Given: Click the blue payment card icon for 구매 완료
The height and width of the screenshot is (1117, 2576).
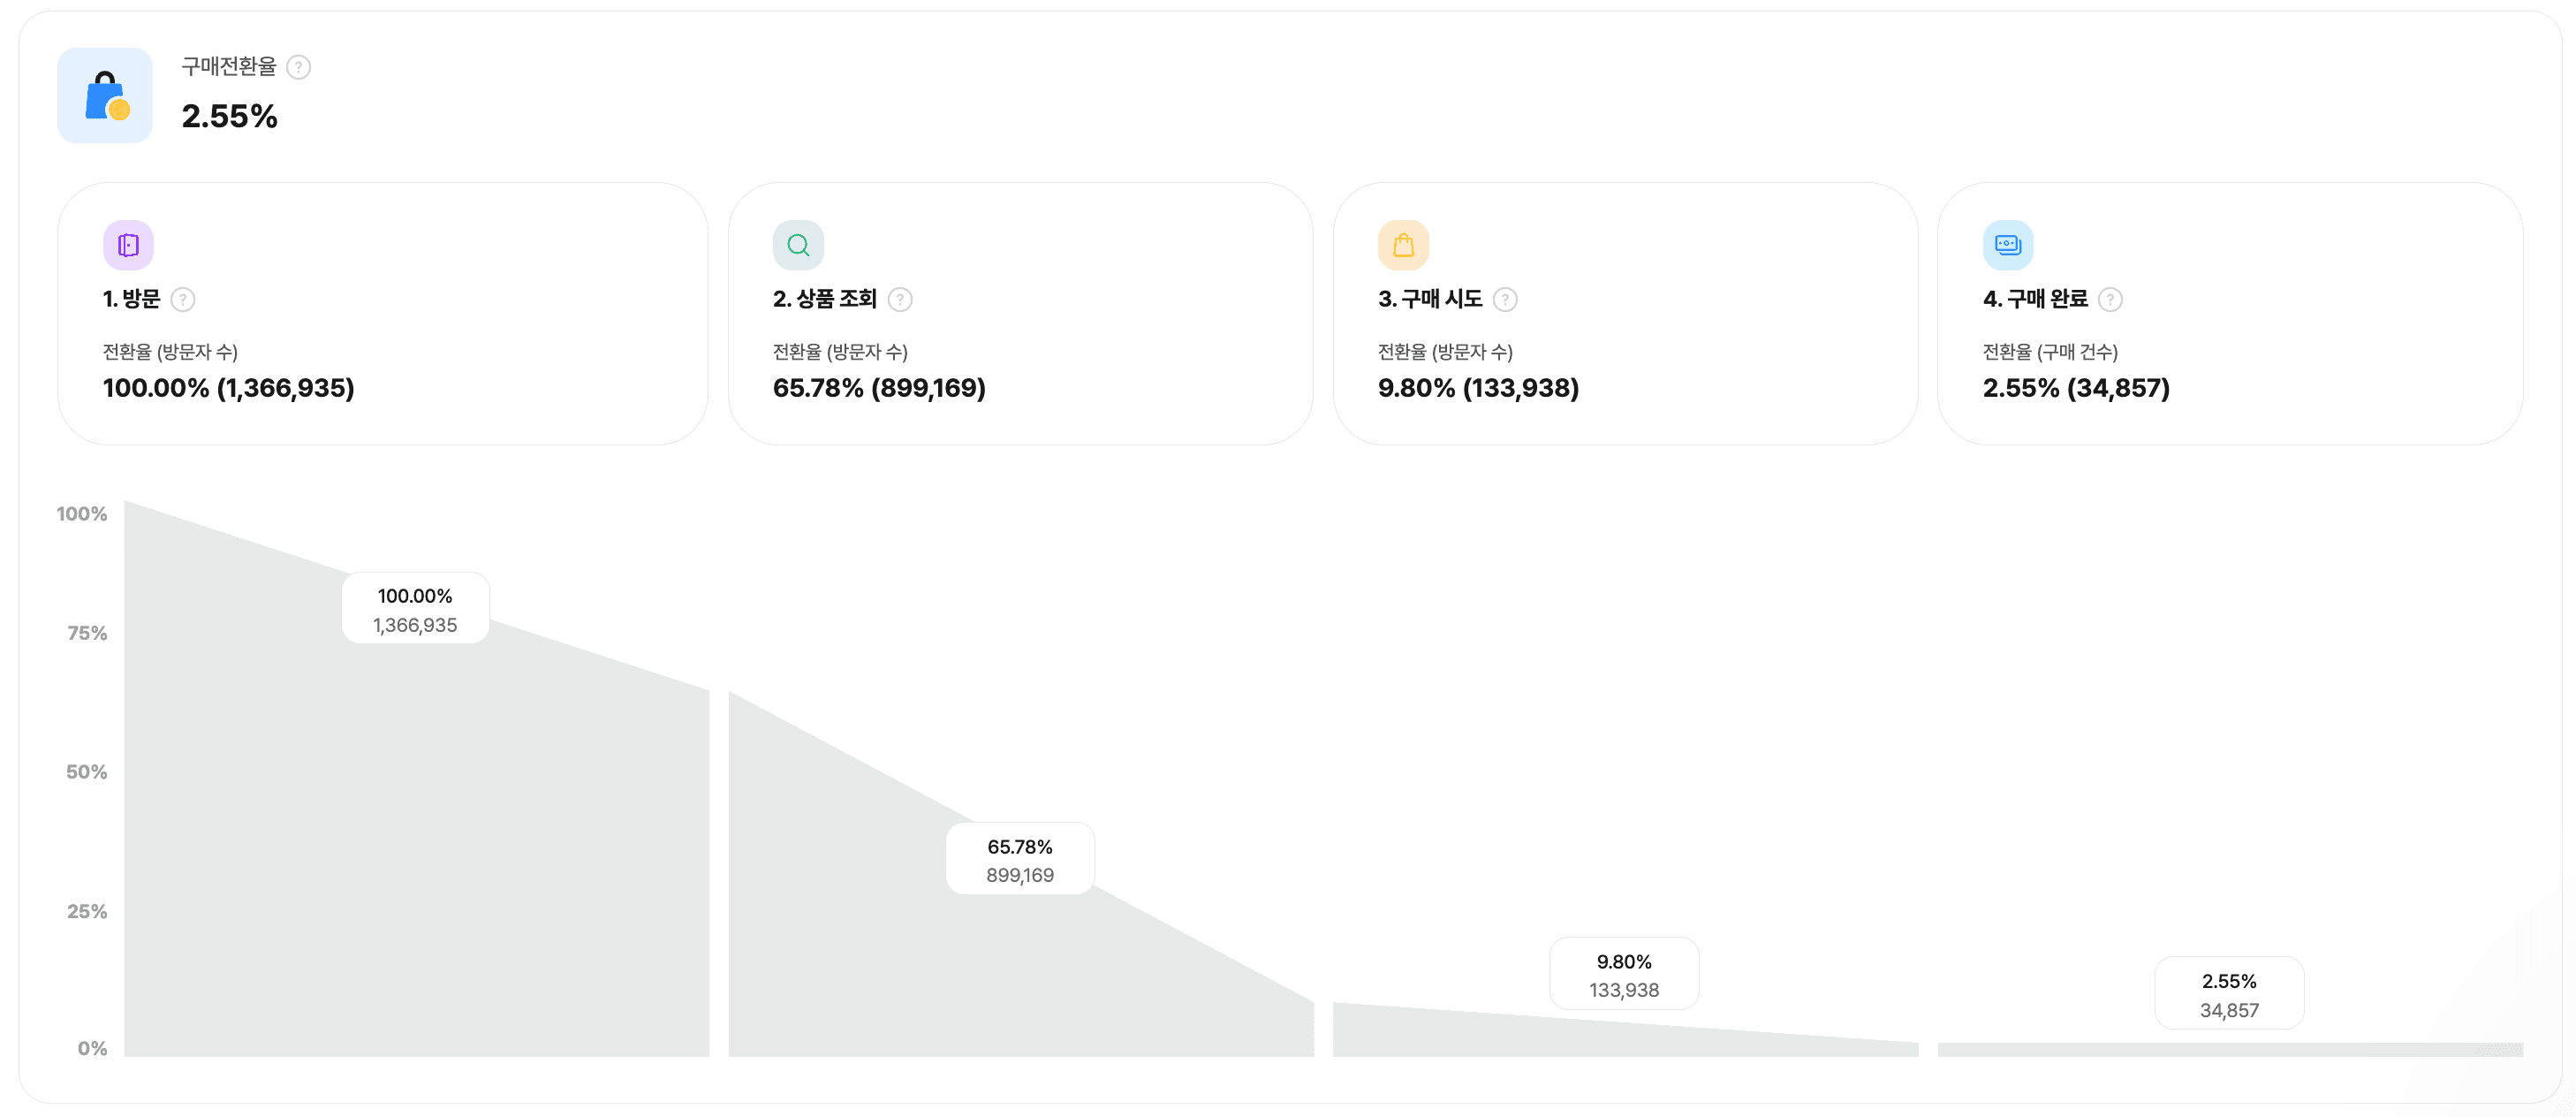Looking at the screenshot, I should coord(2008,244).
